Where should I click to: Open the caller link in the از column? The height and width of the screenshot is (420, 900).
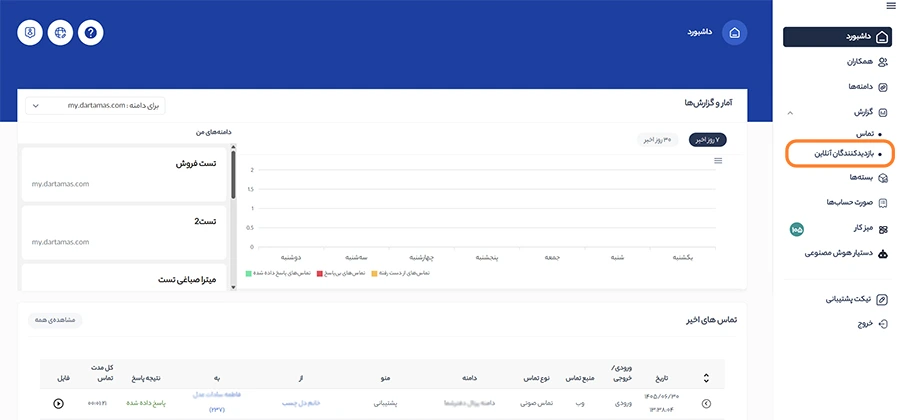click(x=301, y=403)
